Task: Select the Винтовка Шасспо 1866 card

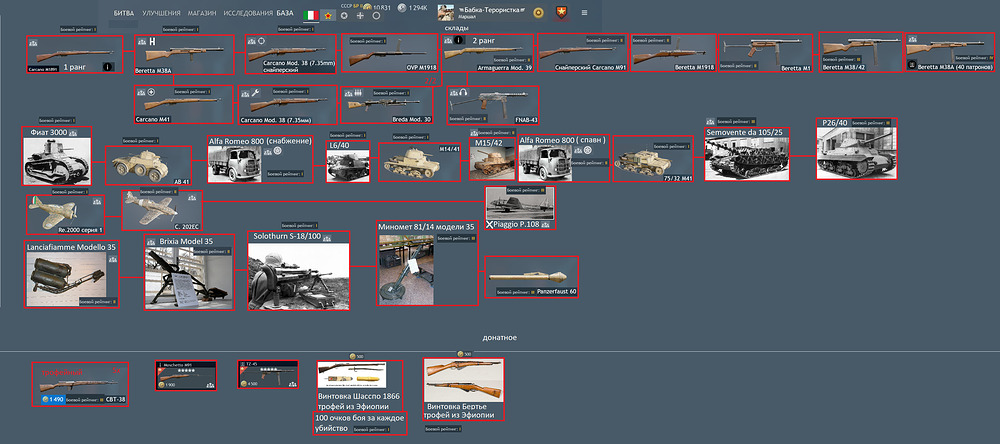Action: click(360, 387)
